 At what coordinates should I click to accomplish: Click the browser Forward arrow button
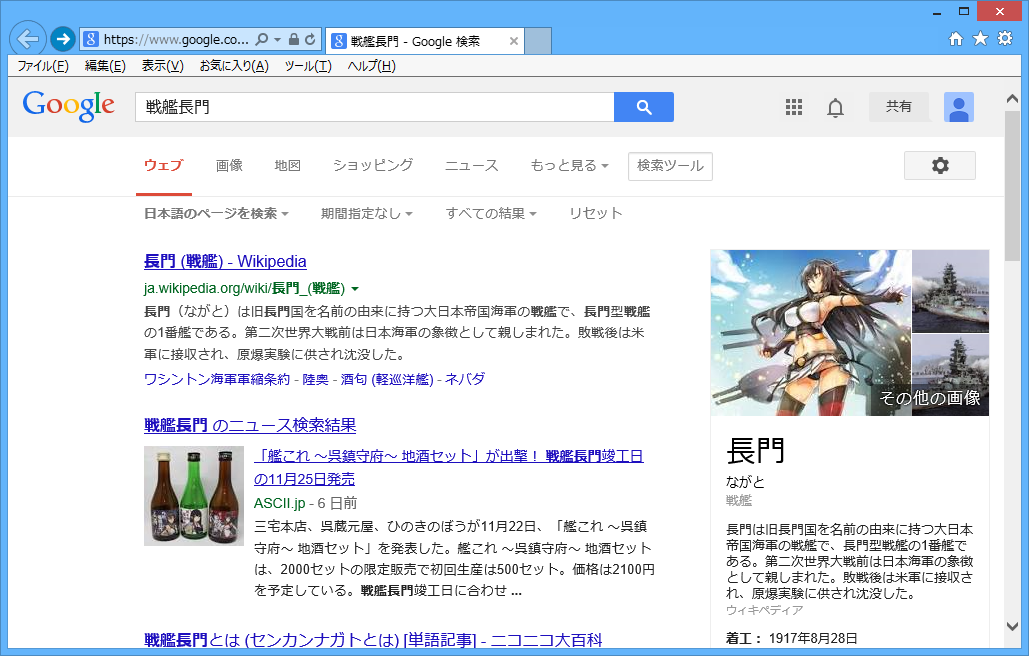click(63, 39)
